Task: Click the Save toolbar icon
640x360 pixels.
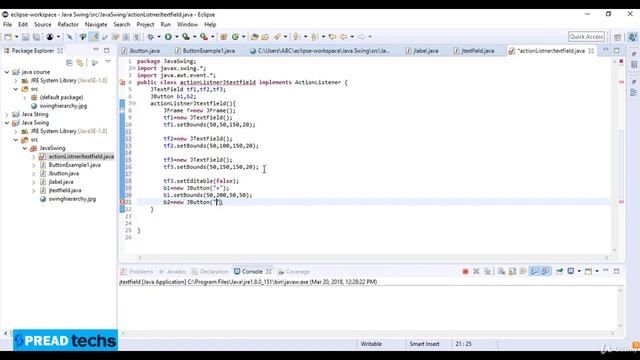Action: point(25,37)
